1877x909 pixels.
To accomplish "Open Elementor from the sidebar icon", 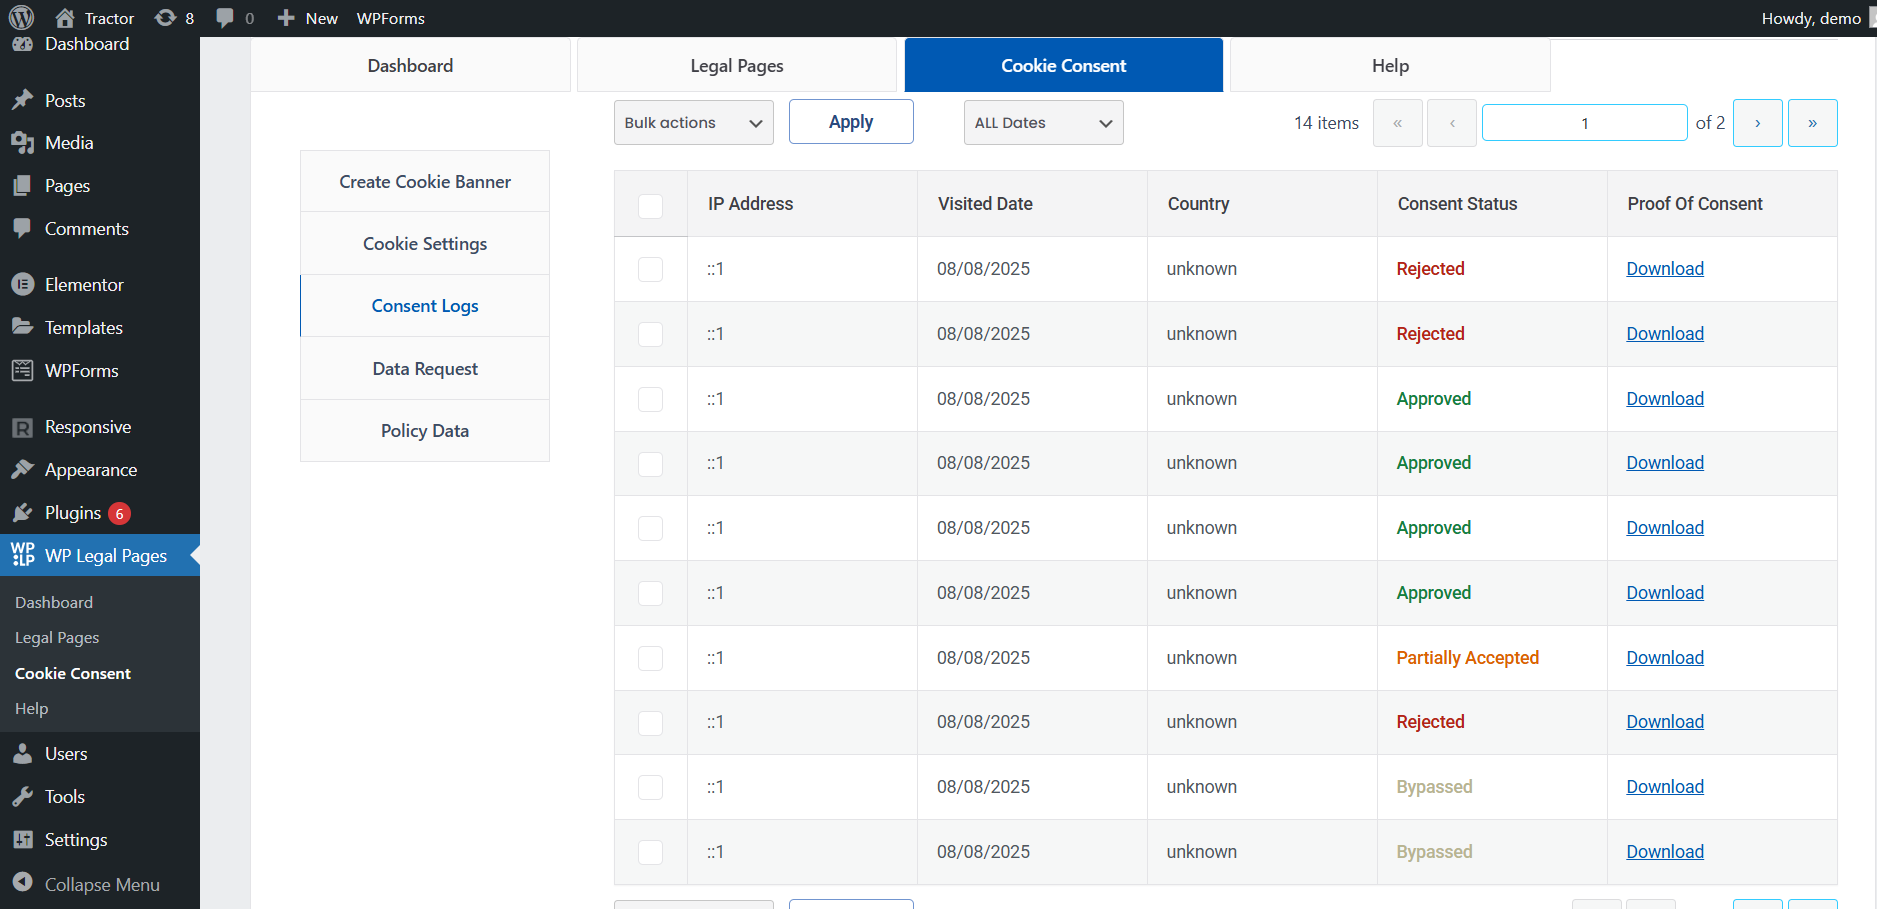I will coord(22,285).
